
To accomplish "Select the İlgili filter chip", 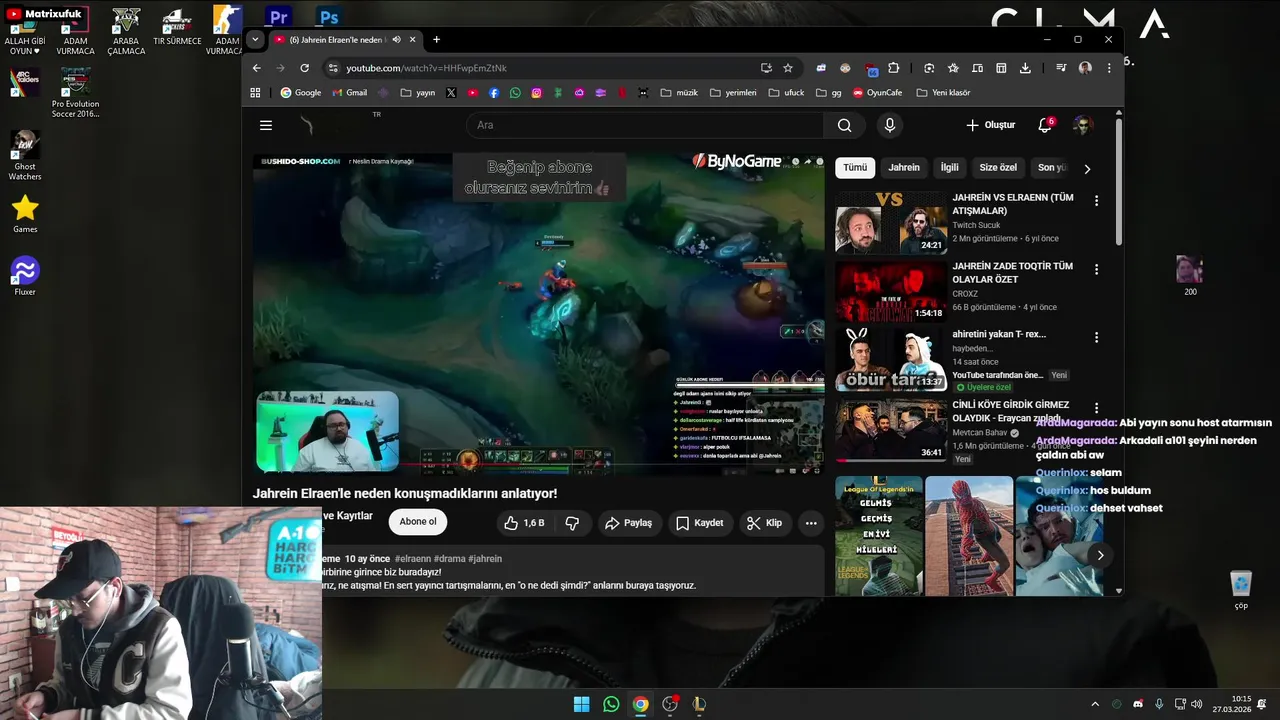I will click(x=949, y=168).
